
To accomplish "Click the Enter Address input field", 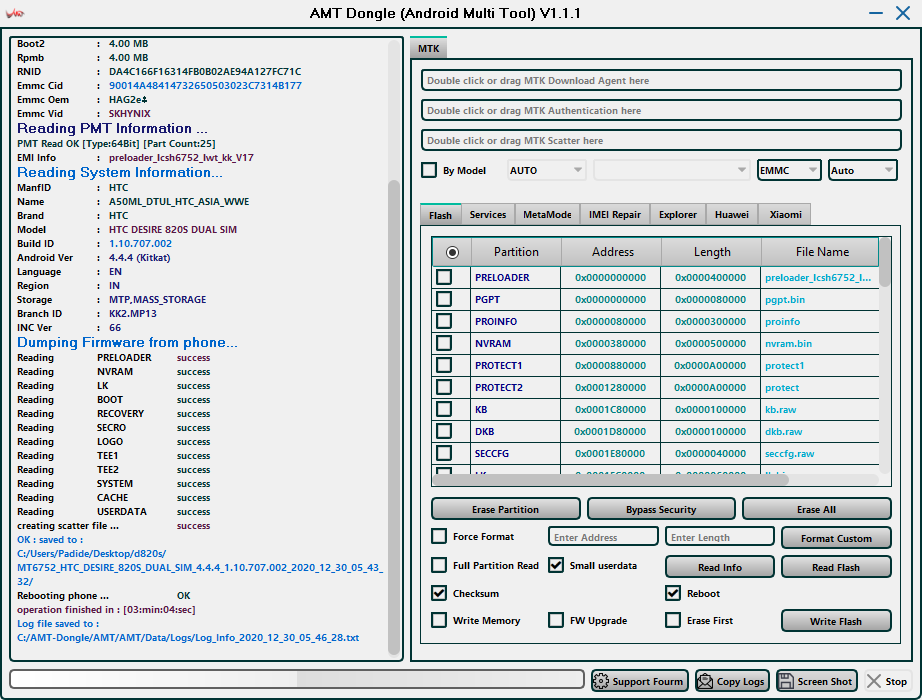I will 603,537.
